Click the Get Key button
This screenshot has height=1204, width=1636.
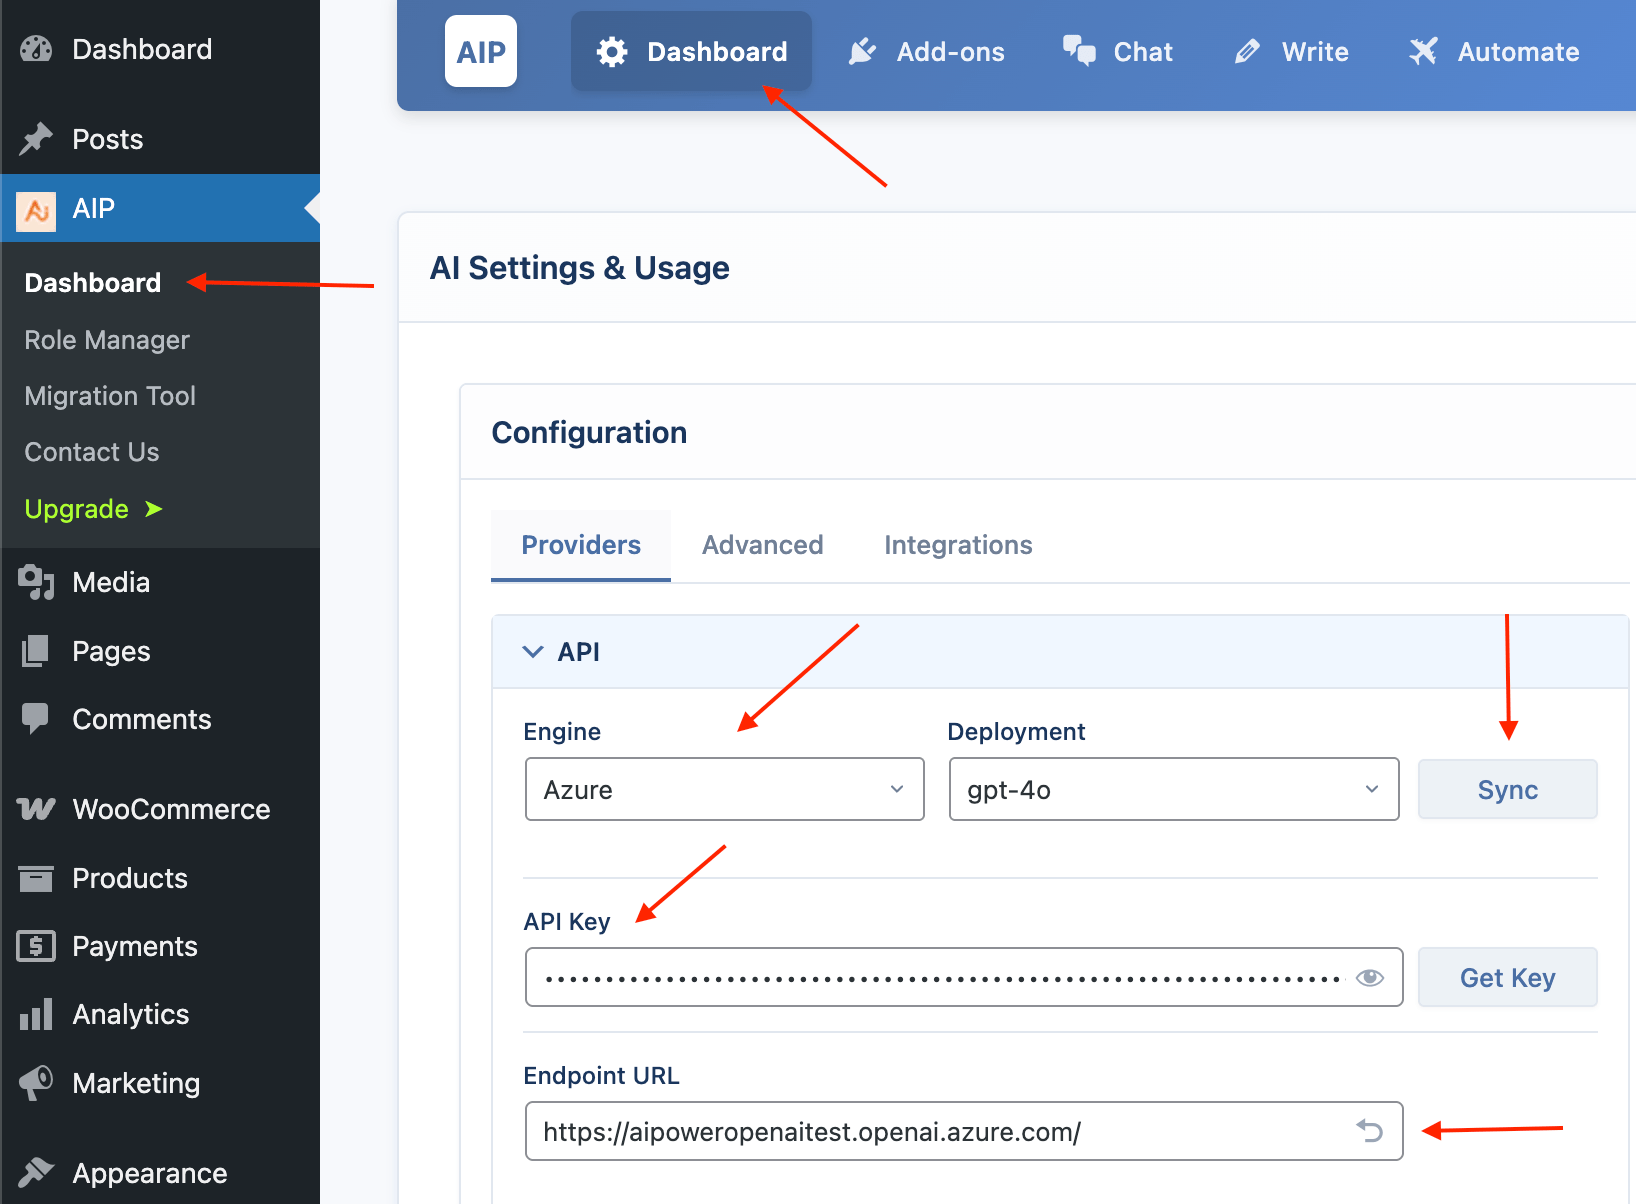[x=1508, y=977]
